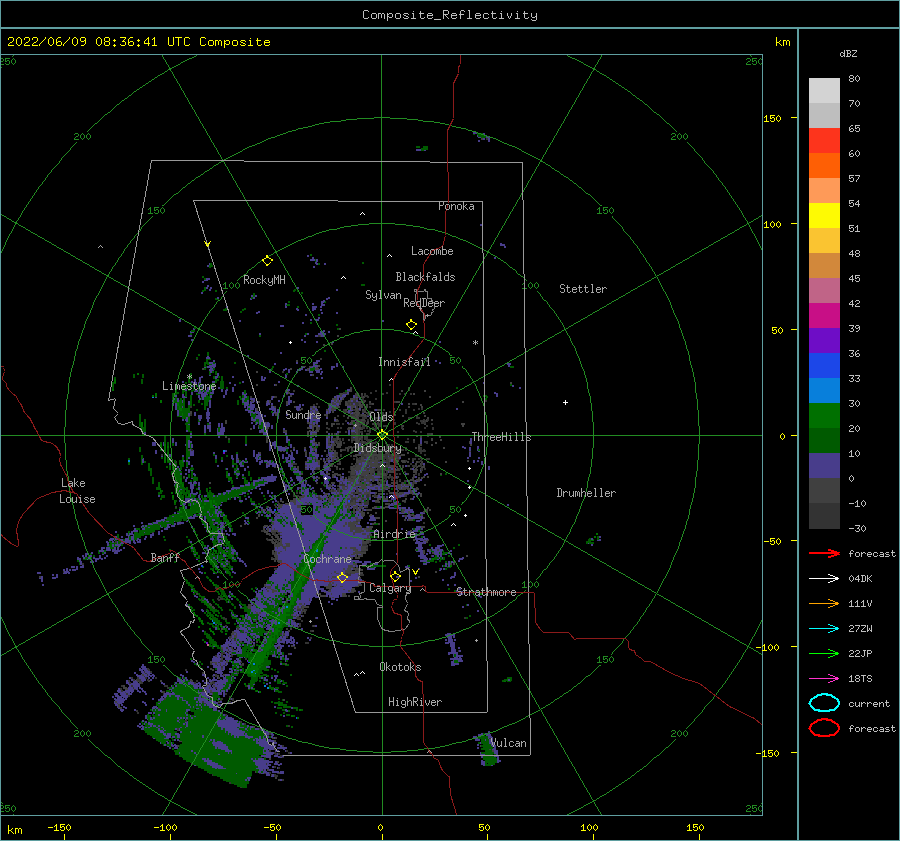This screenshot has height=841, width=900.
Task: Click the ThreeHills city label
Action: pyautogui.click(x=502, y=437)
